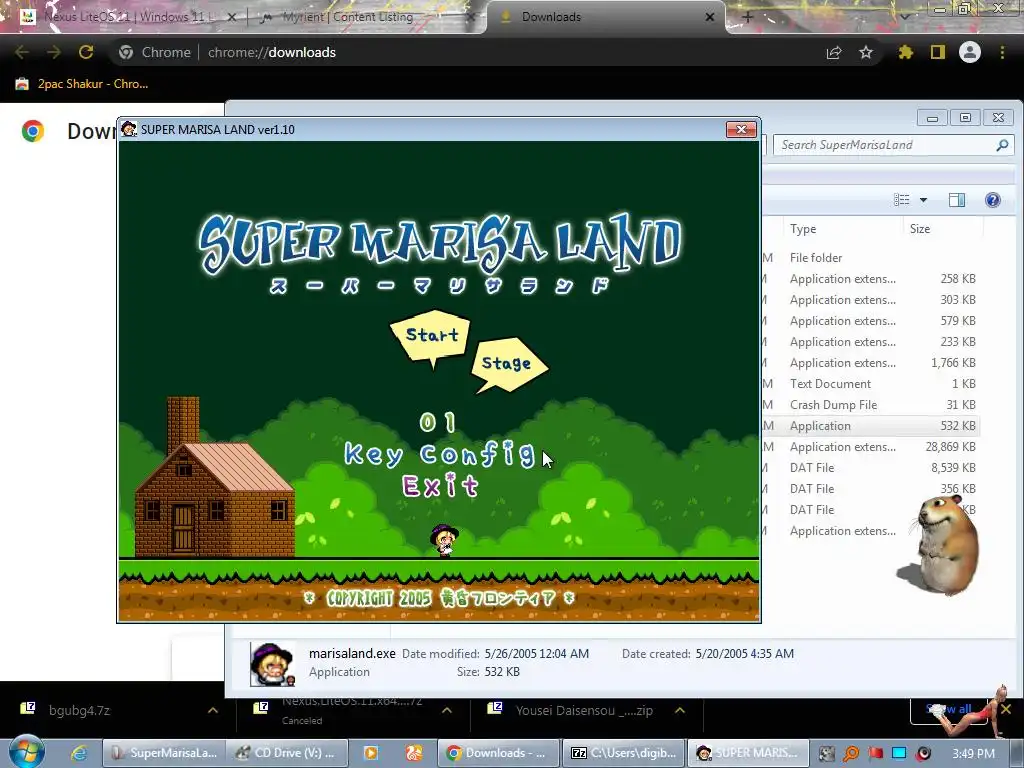Close the SUPER MARISA LAND game window
This screenshot has height=768, width=1024.
pyautogui.click(x=741, y=129)
